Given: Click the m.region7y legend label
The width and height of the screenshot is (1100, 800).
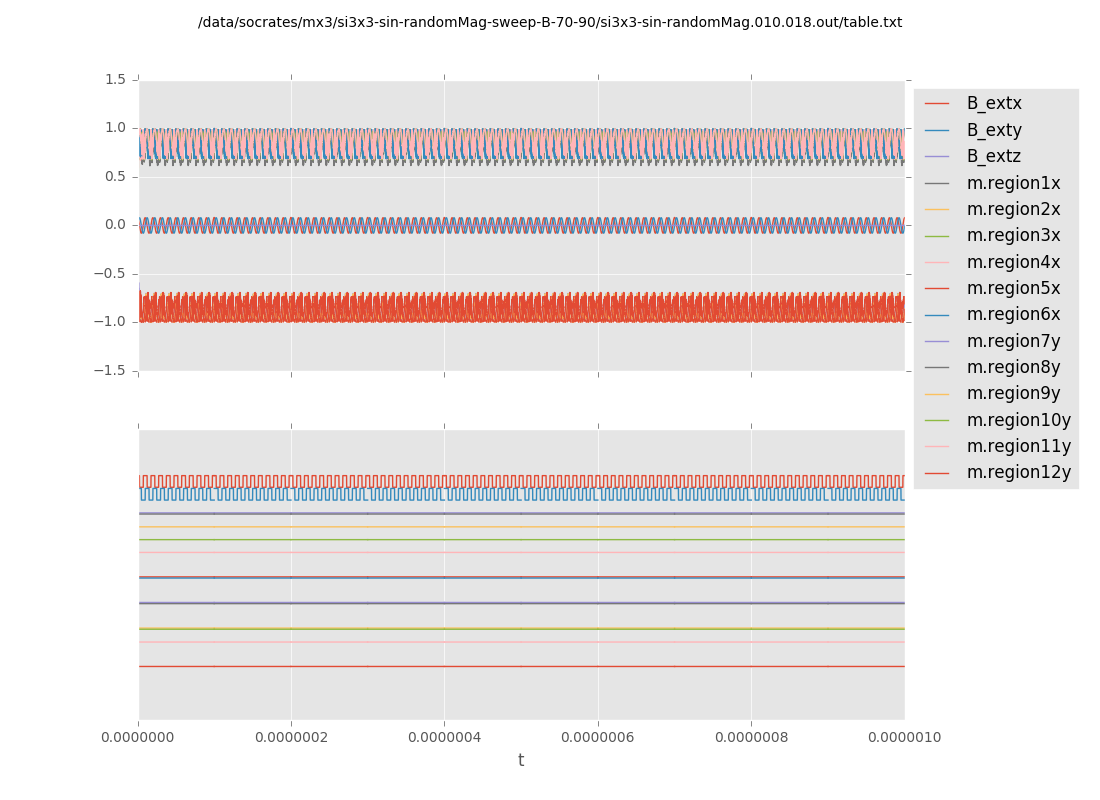Looking at the screenshot, I should click(x=1013, y=341).
